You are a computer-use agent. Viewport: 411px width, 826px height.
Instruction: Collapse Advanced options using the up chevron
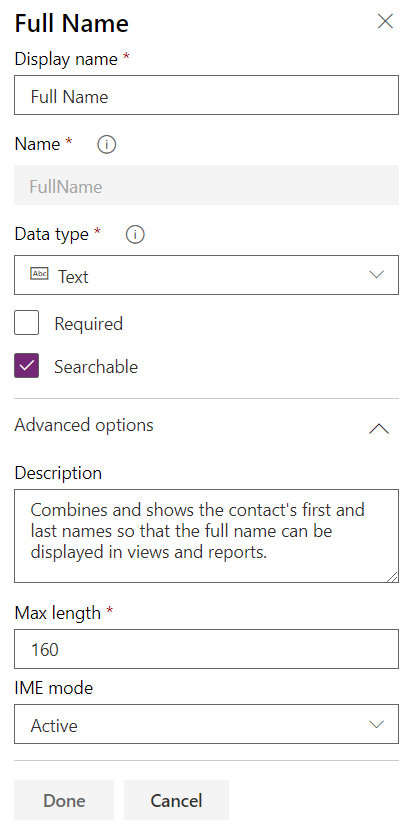[379, 429]
